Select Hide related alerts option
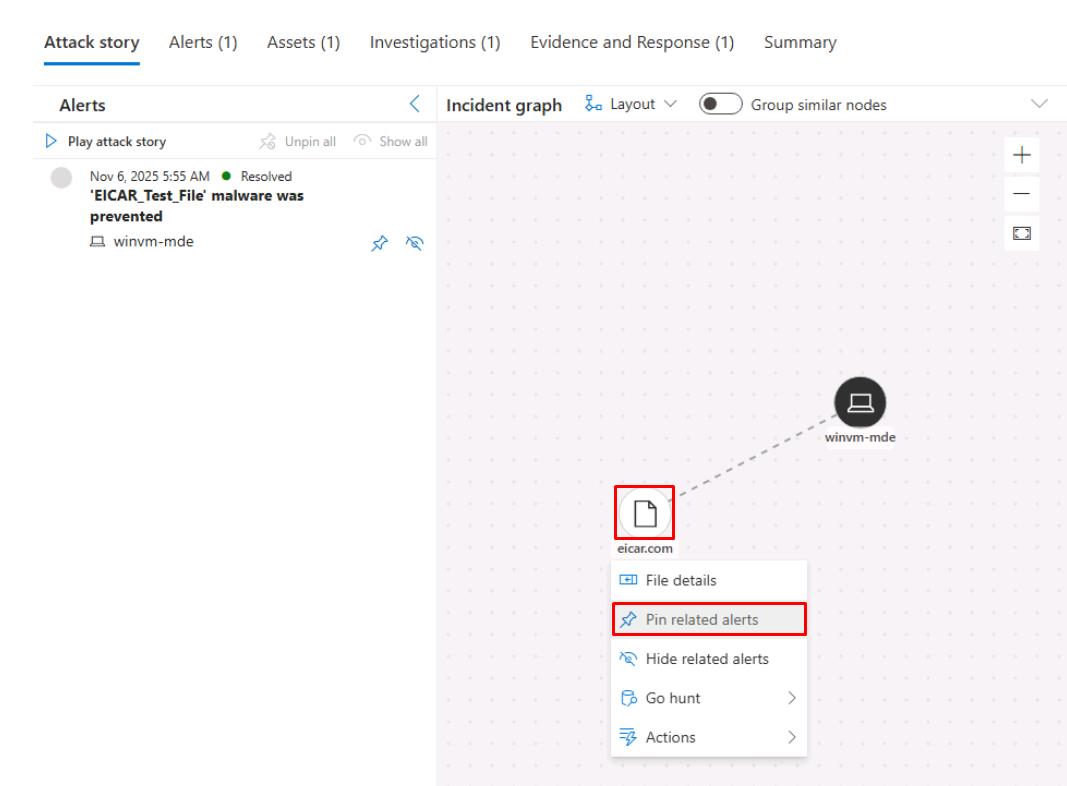 click(708, 659)
